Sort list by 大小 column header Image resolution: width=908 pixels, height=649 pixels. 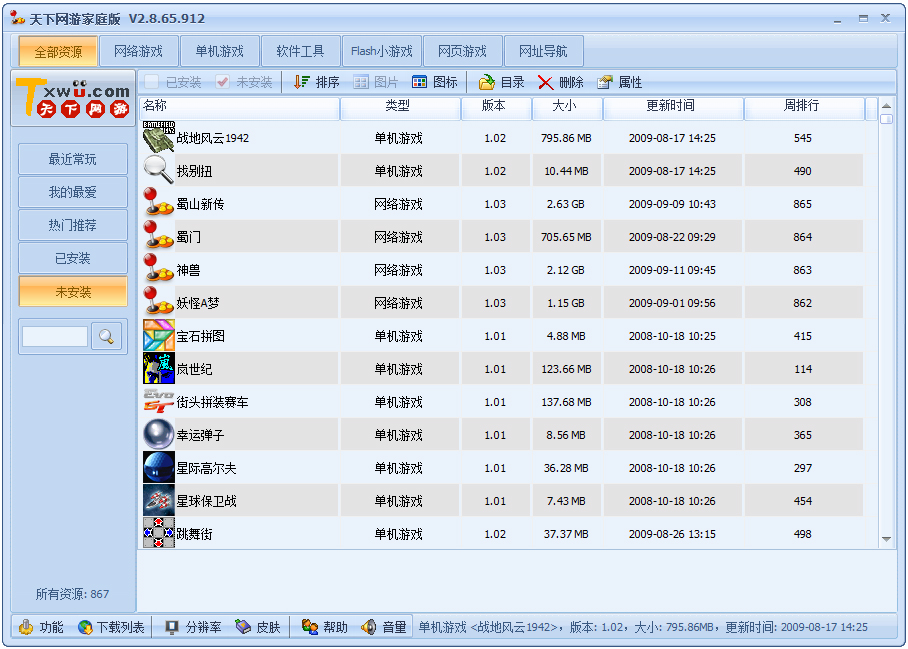pyautogui.click(x=563, y=106)
